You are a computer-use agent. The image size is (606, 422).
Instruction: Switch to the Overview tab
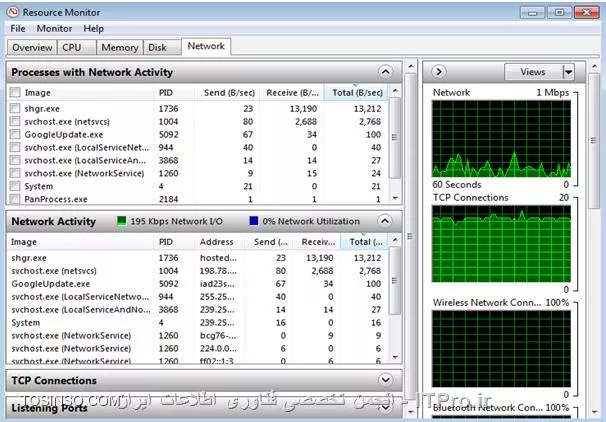(32, 48)
